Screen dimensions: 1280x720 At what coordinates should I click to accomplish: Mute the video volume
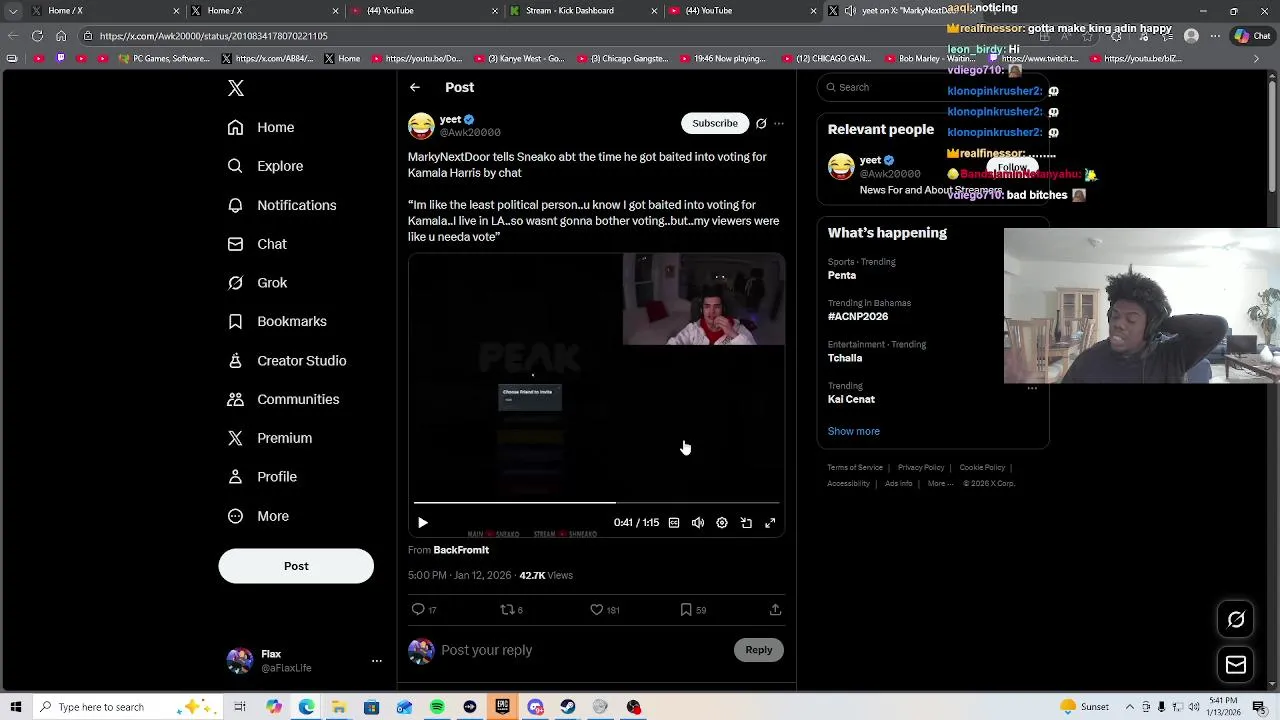698,523
